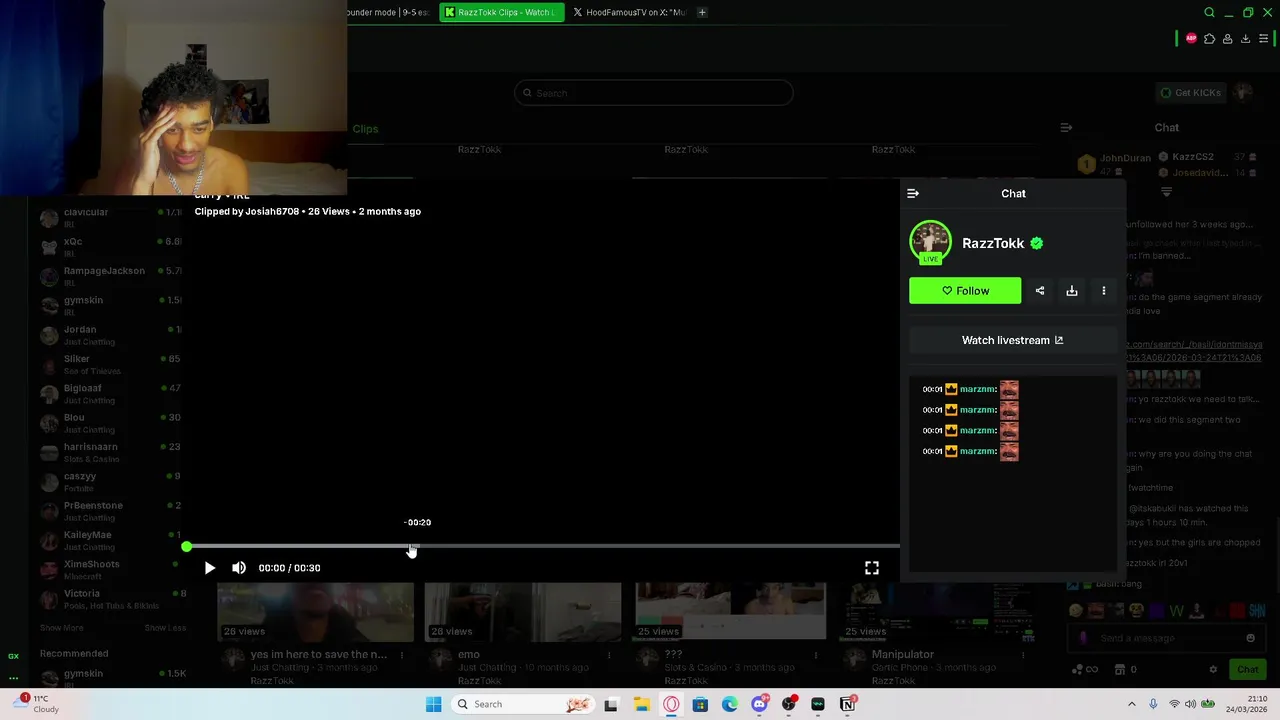
Task: Follow RazzTokk with the green button
Action: pos(965,291)
